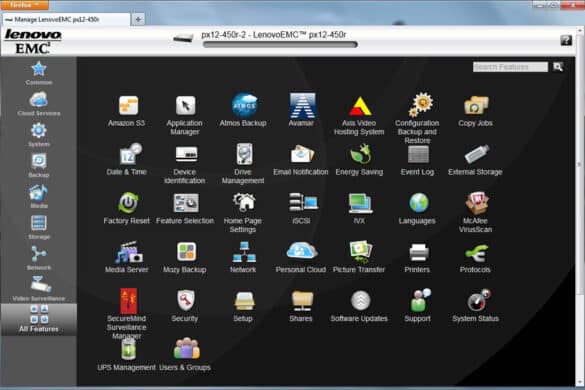Open Copy Jobs
Image resolution: width=585 pixels, height=390 pixels.
pyautogui.click(x=475, y=111)
